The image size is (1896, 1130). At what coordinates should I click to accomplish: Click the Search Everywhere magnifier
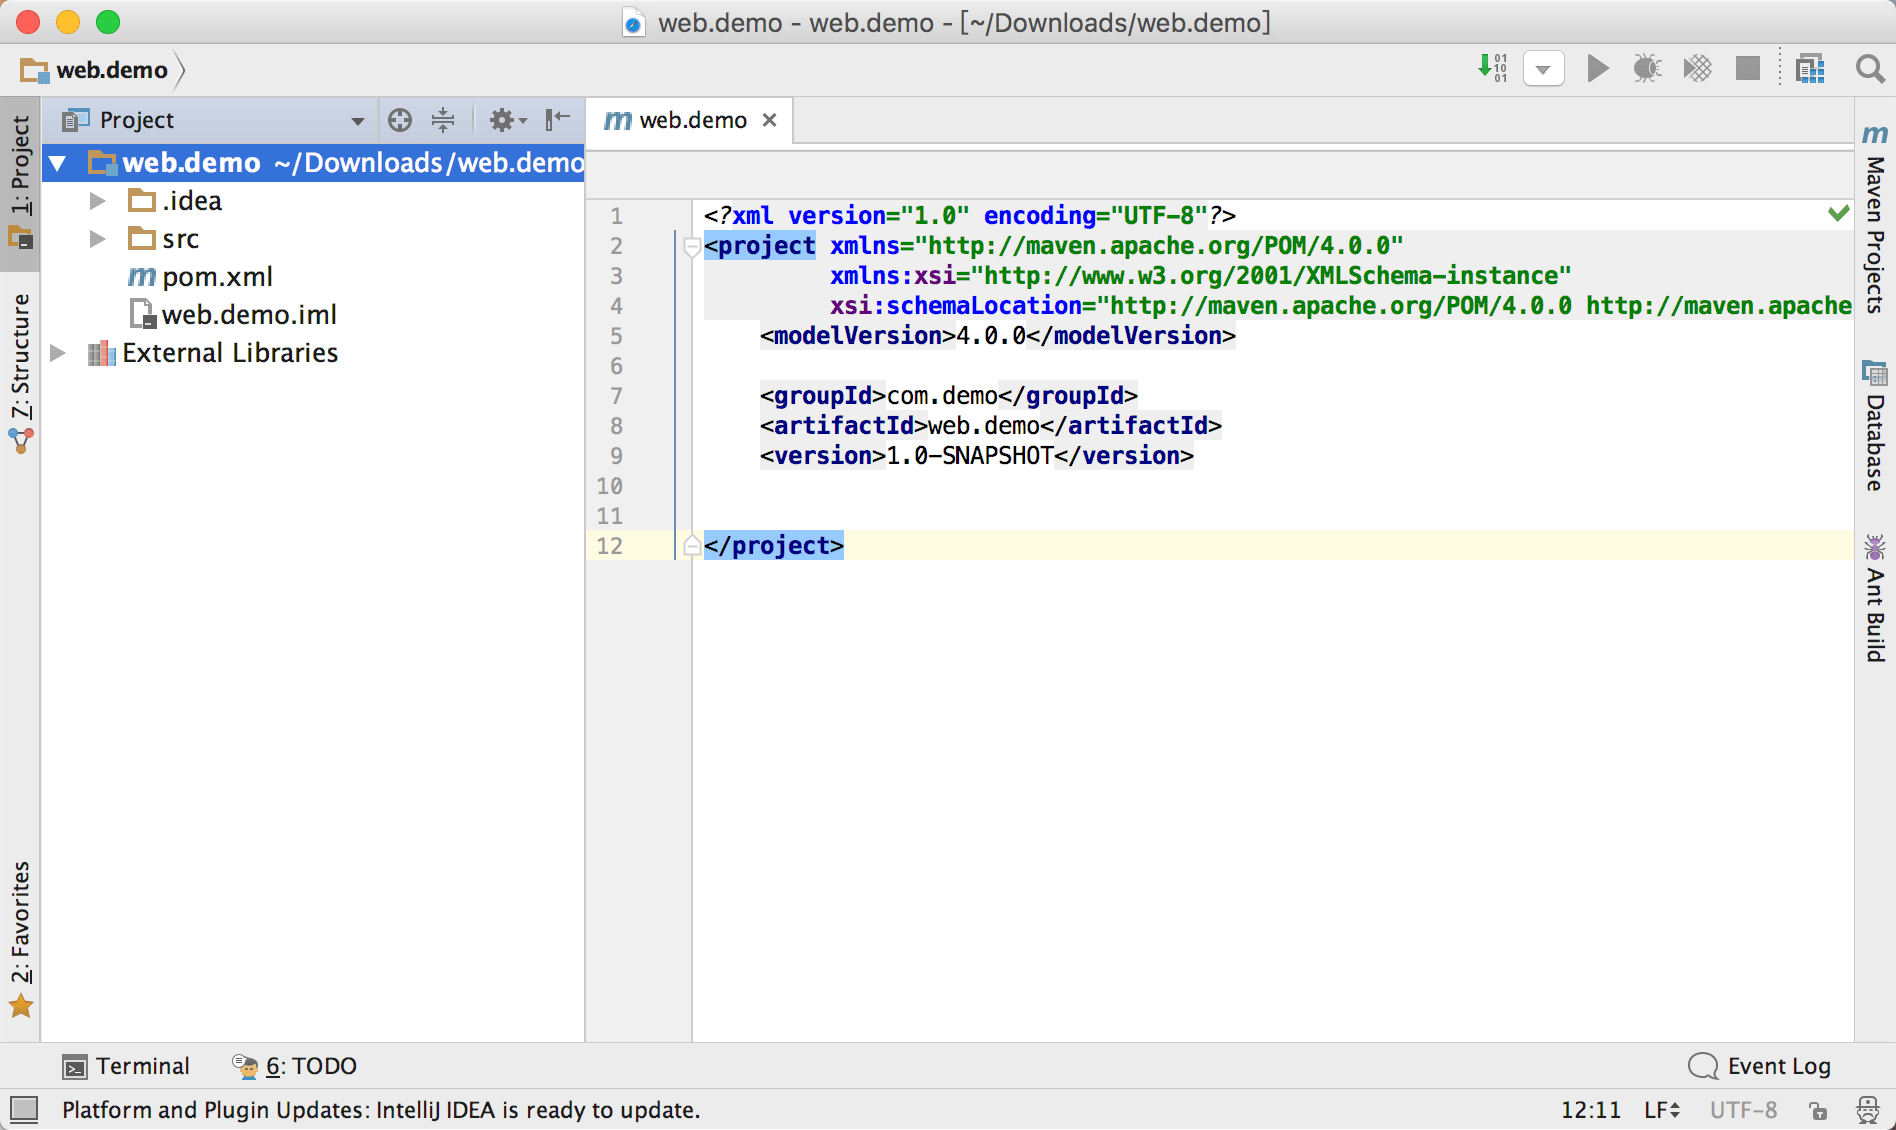click(1870, 69)
